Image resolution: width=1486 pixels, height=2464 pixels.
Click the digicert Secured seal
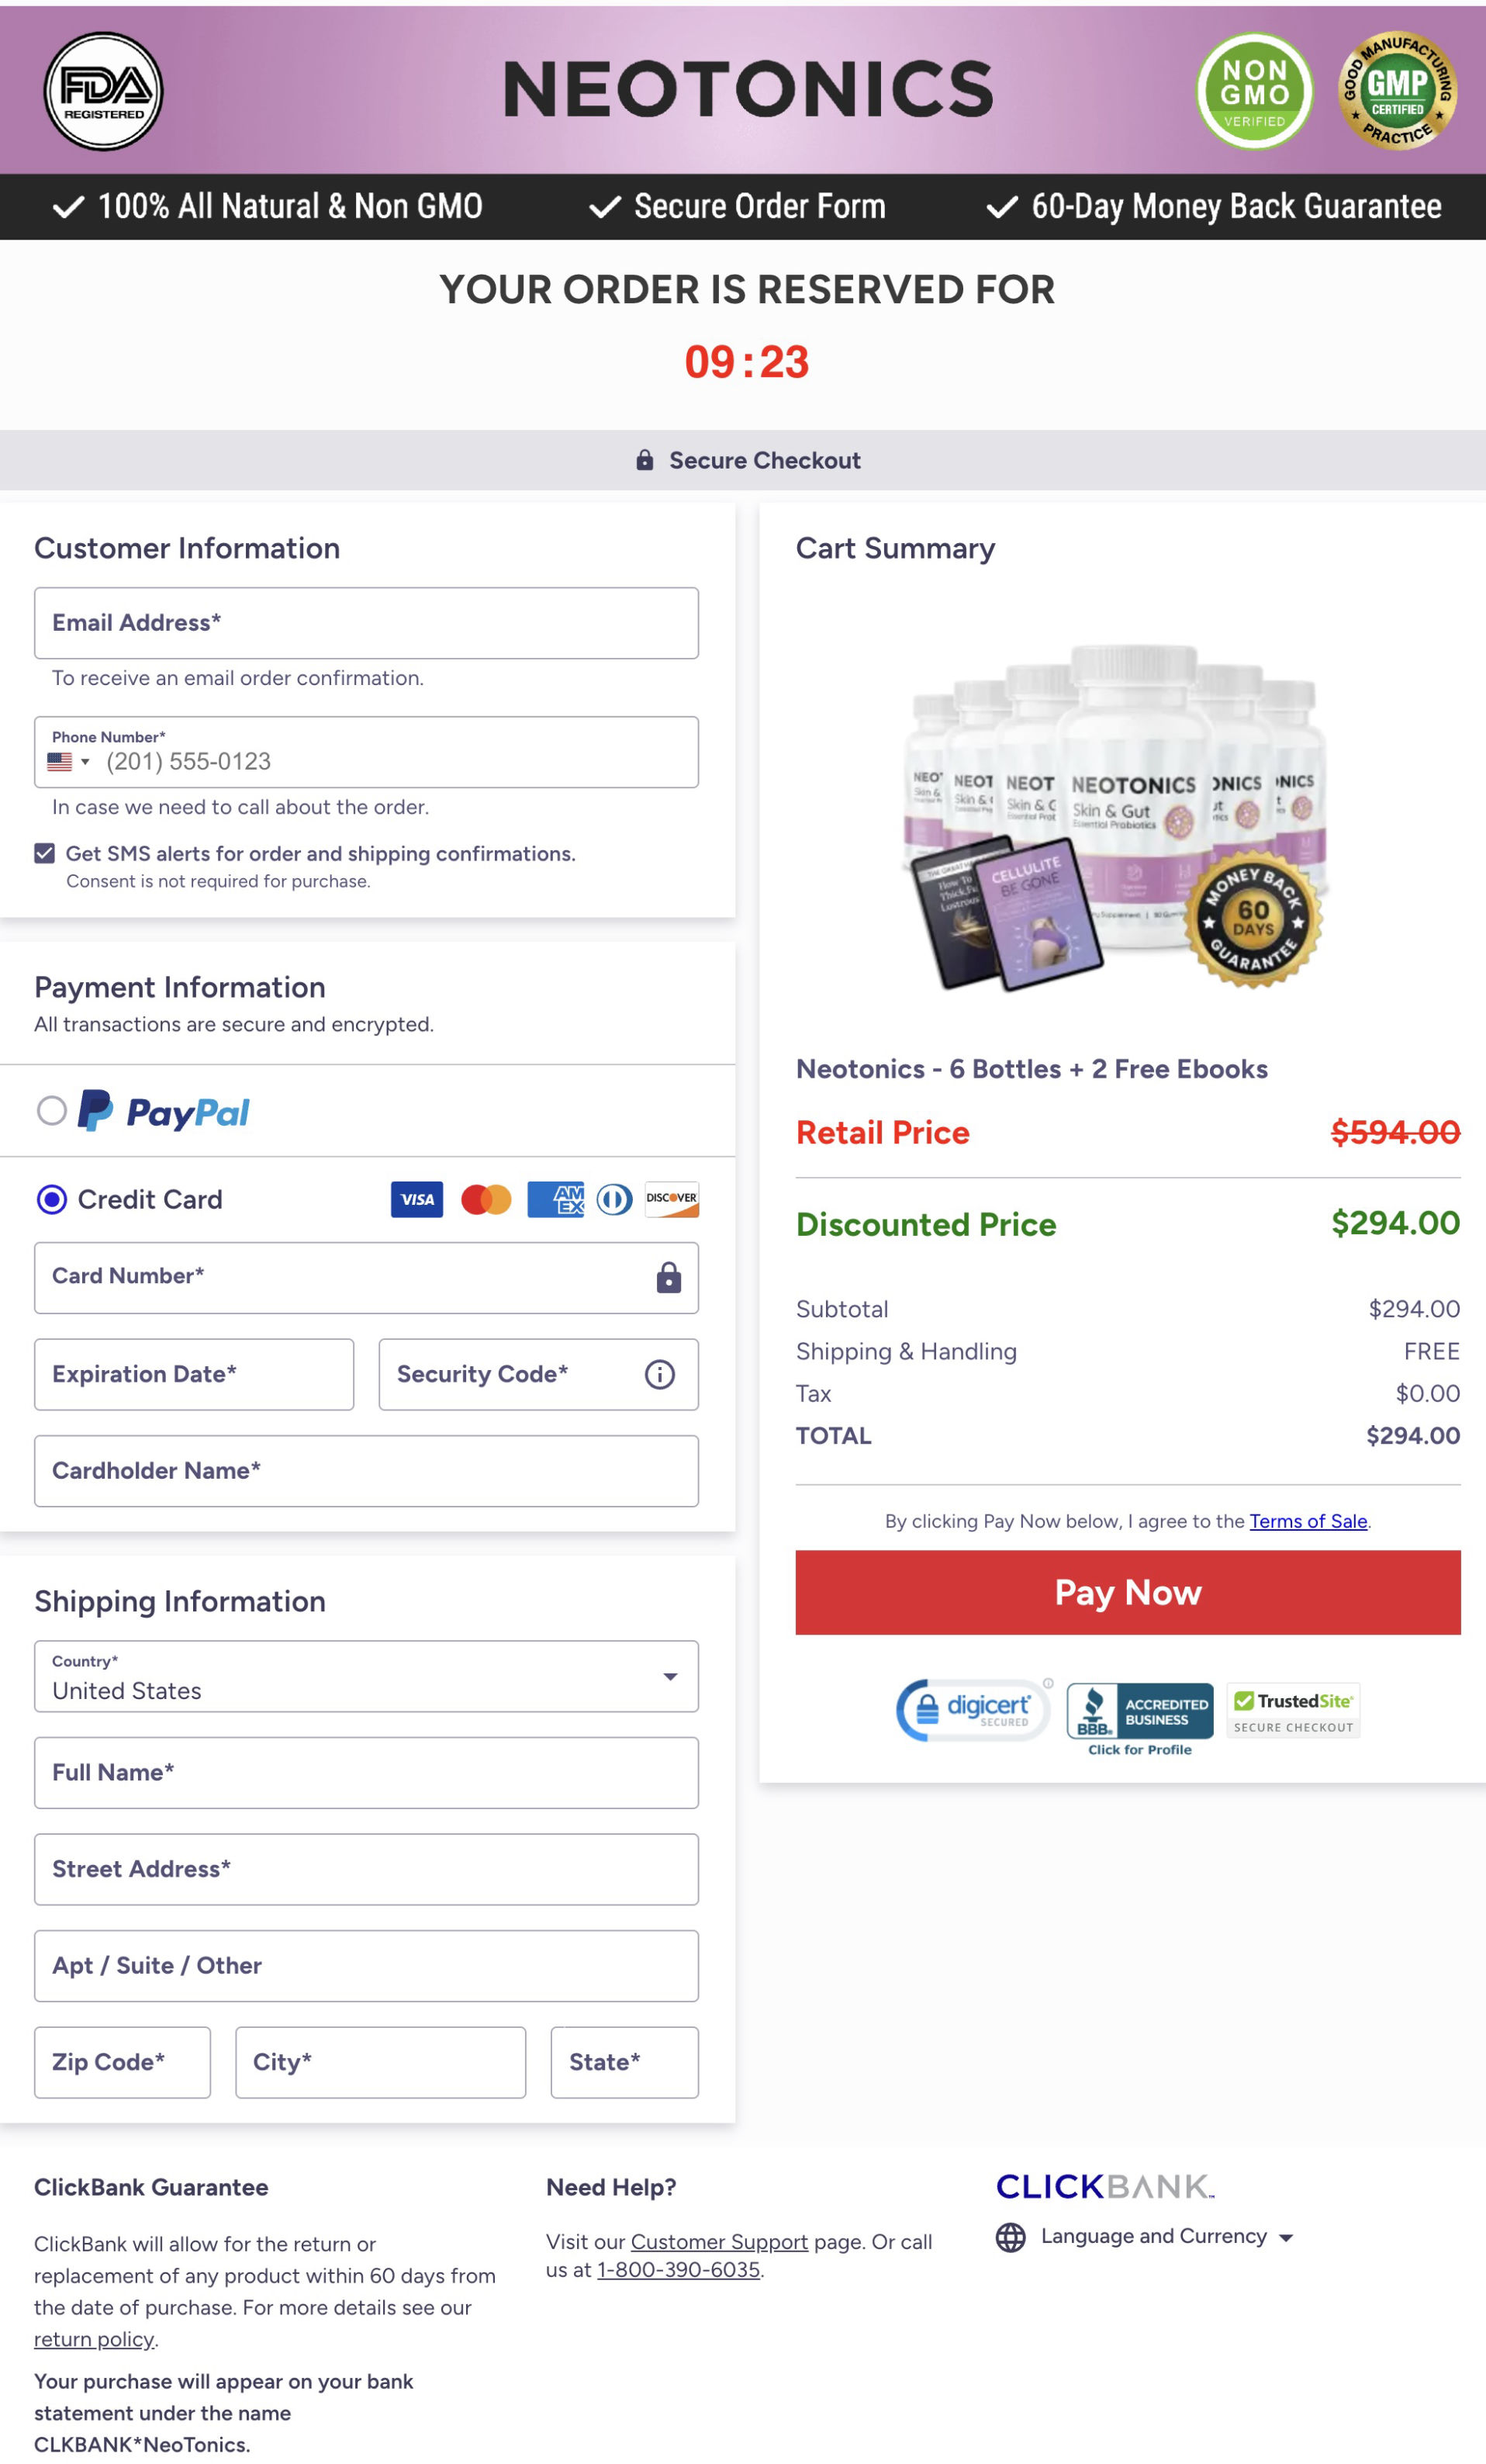971,1708
